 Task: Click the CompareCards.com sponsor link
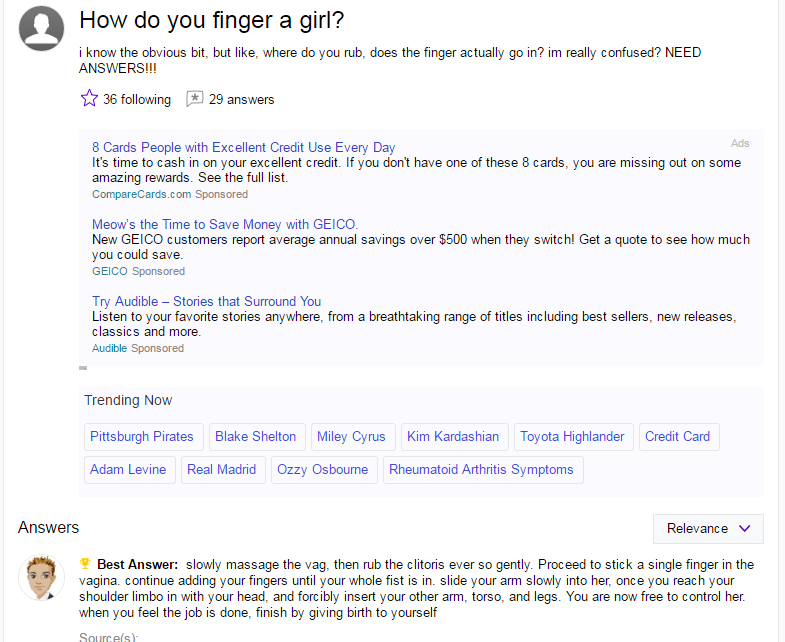[x=141, y=194]
